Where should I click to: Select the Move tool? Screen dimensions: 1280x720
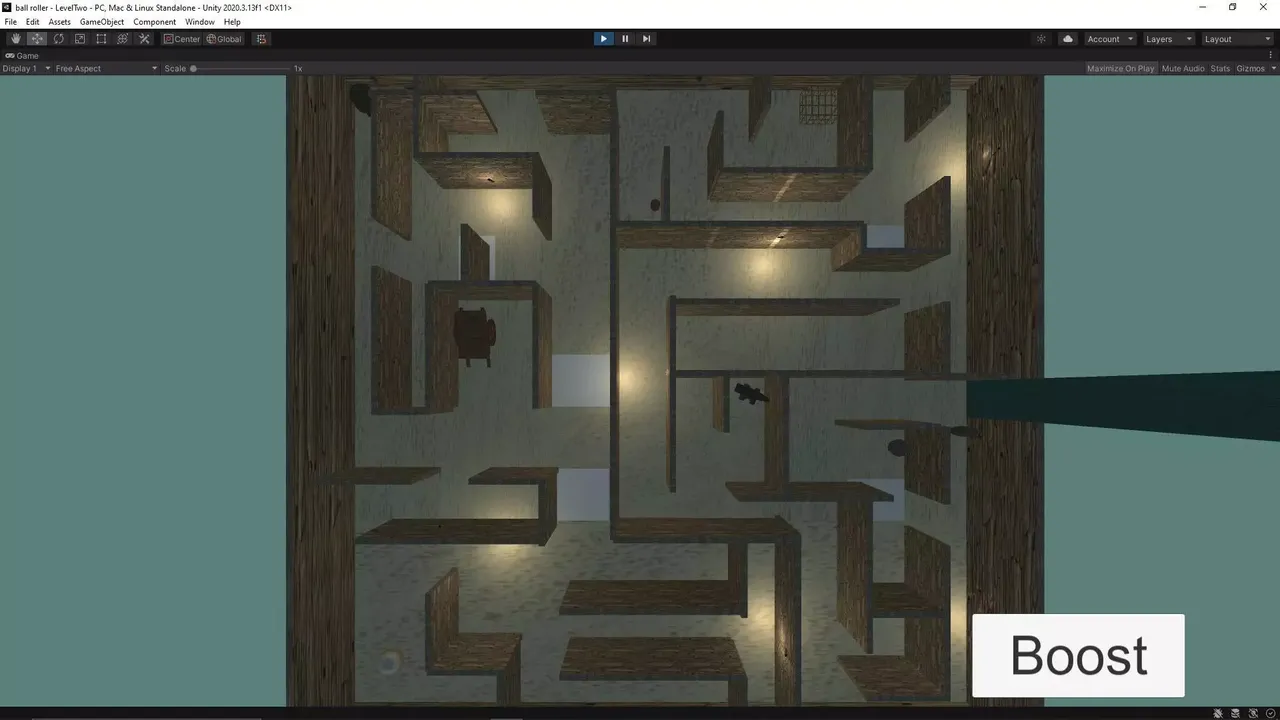pos(37,39)
